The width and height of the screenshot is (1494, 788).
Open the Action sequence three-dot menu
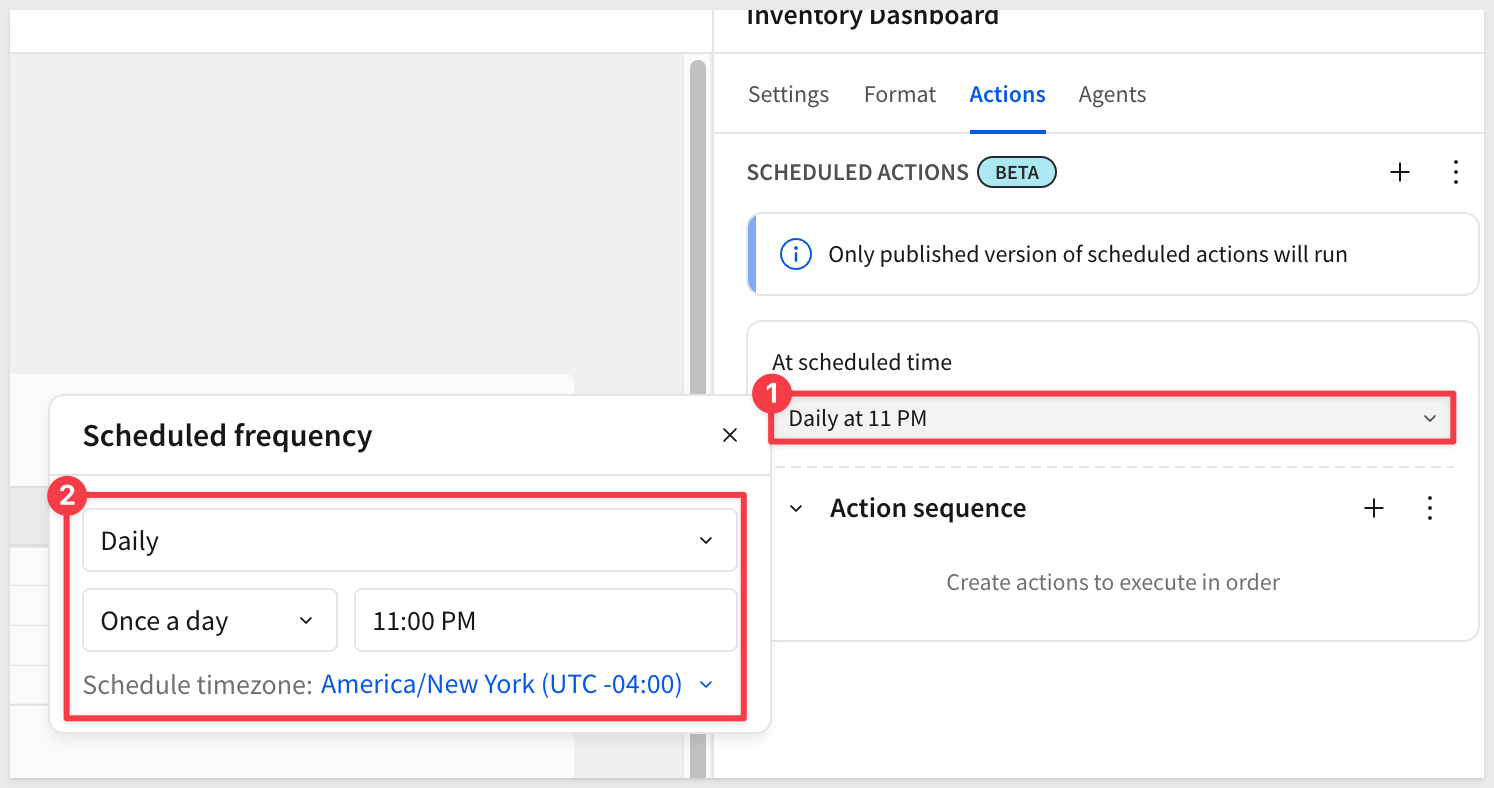pyautogui.click(x=1430, y=508)
